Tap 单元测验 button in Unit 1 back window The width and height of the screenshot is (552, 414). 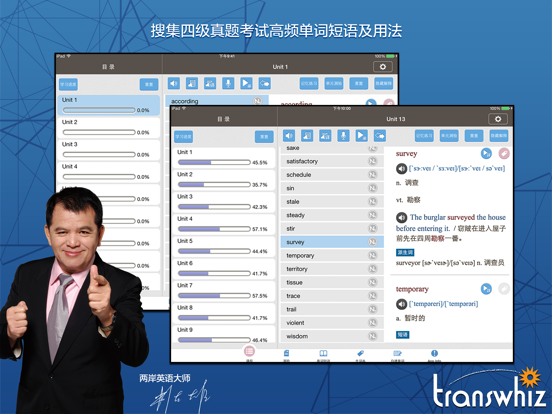point(334,83)
